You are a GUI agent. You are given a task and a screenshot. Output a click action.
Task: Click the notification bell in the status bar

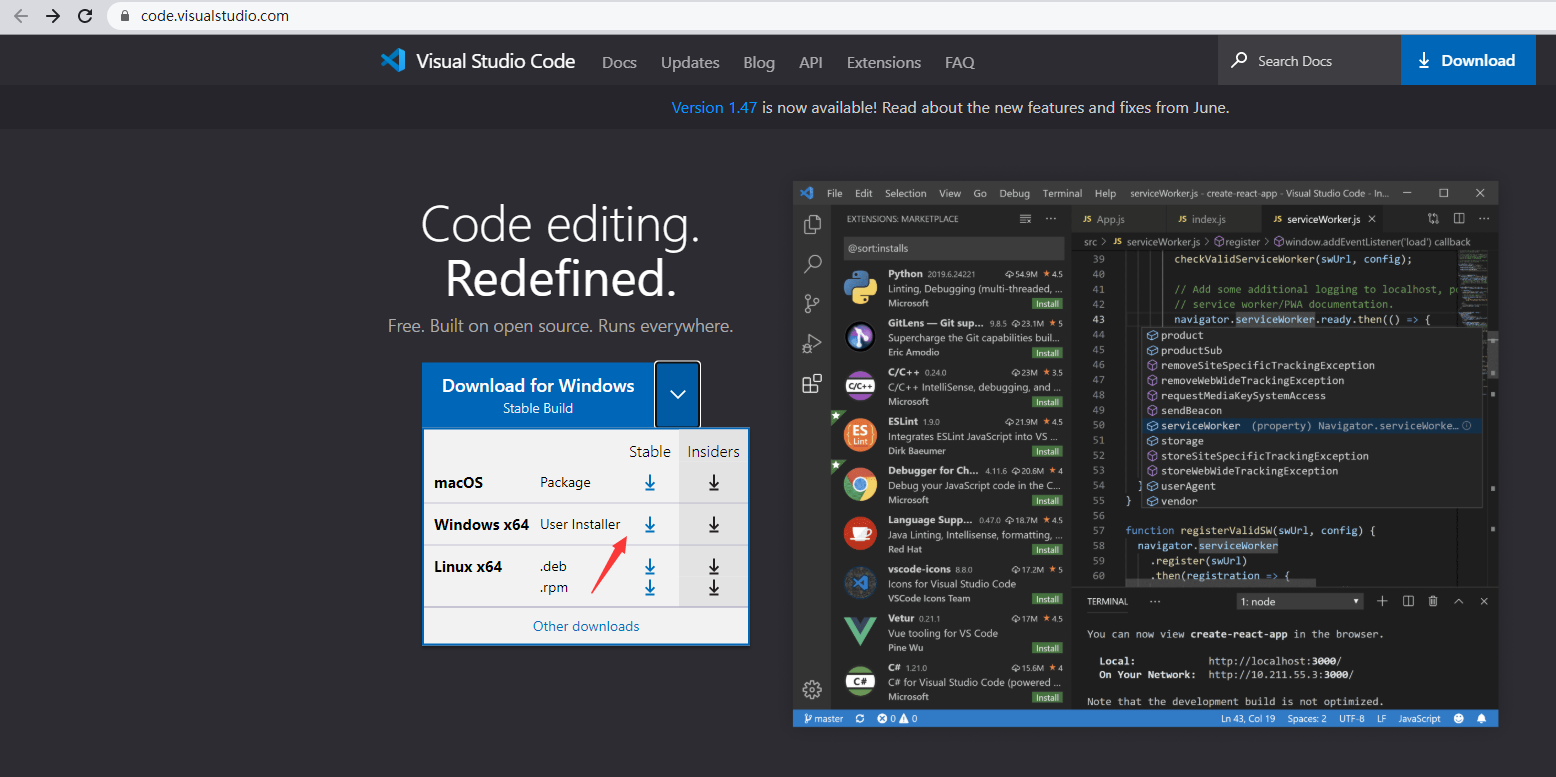tap(1482, 719)
